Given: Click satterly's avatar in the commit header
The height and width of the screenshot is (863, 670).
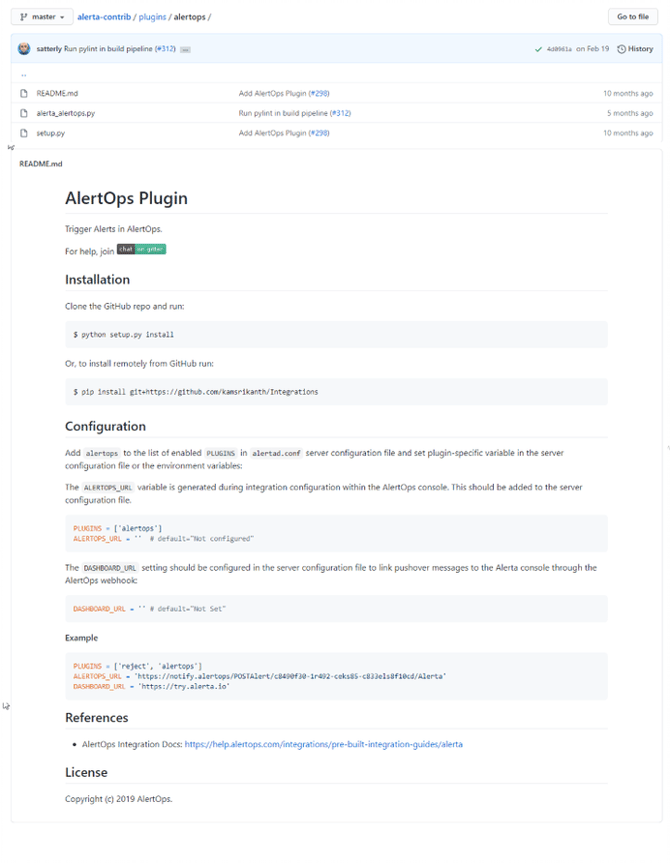Looking at the screenshot, I should (26, 48).
